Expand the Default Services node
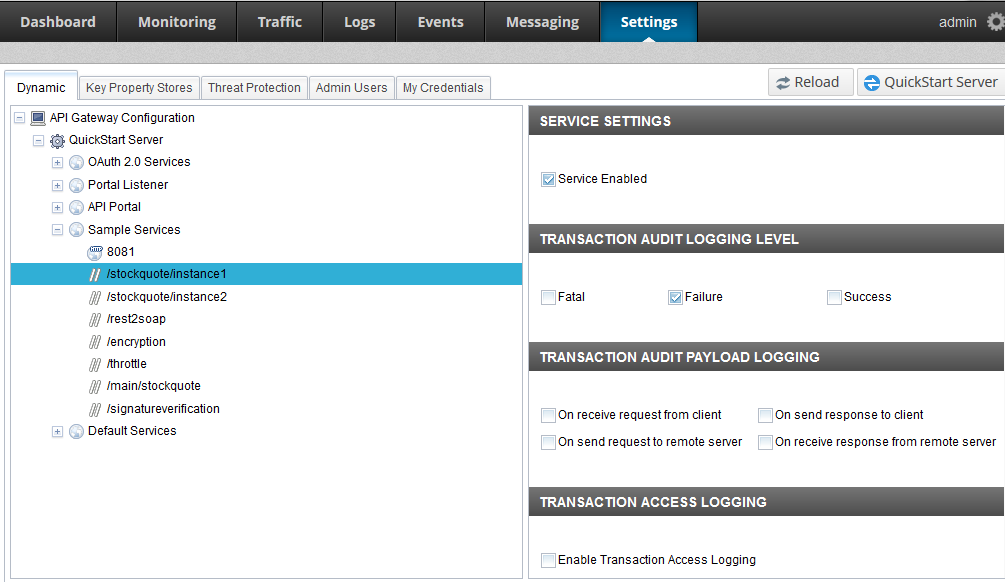Image resolution: width=1005 pixels, height=582 pixels. [57, 431]
